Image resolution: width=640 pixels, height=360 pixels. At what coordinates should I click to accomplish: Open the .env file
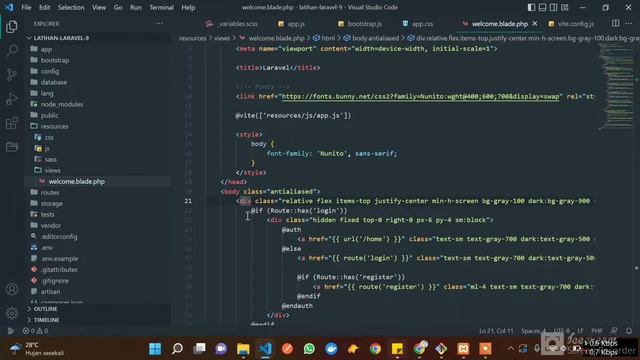[x=47, y=247]
